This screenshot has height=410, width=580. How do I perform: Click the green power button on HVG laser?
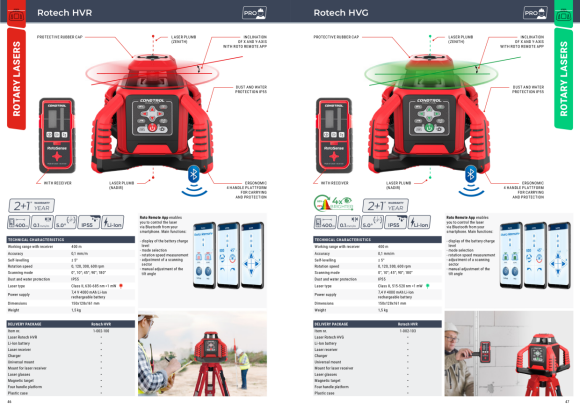pyautogui.click(x=429, y=128)
